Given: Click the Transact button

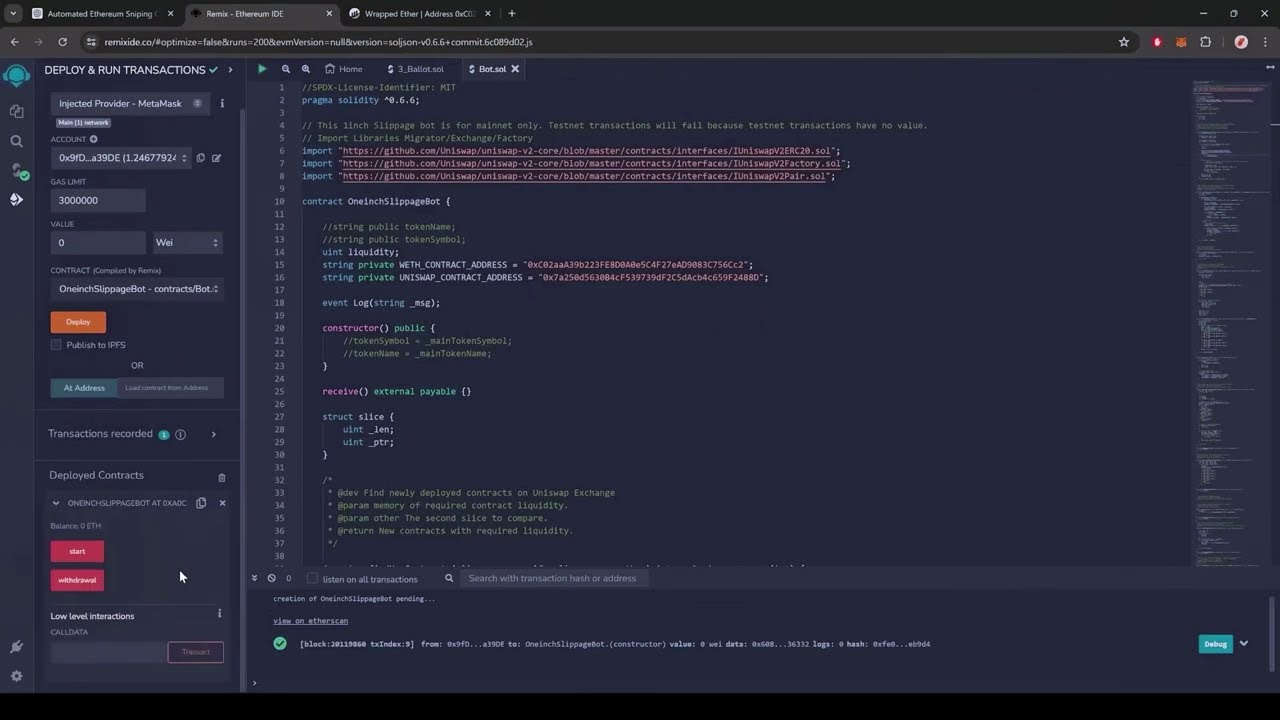Looking at the screenshot, I should tap(196, 652).
